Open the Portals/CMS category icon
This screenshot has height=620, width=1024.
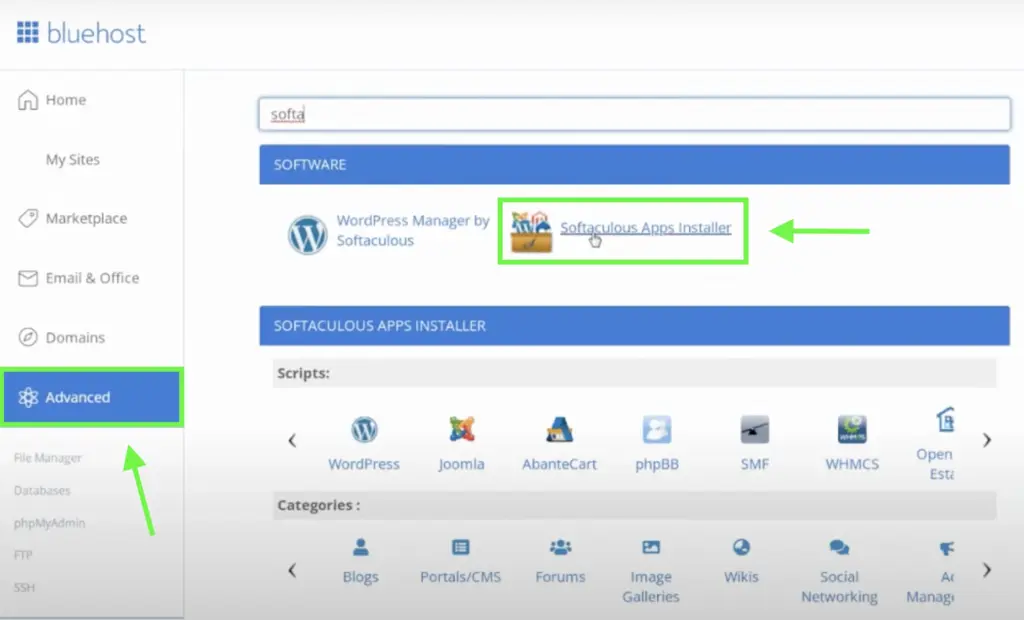(460, 547)
